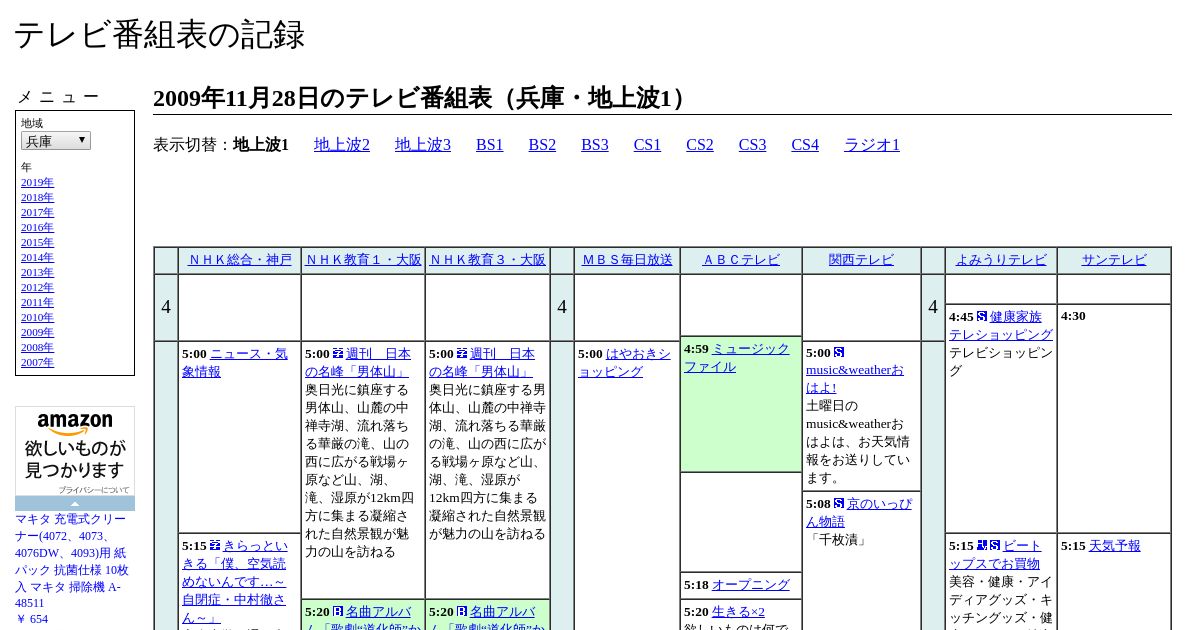Screen dimensions: 1200x630
Task: Open the 2007年 archive link
Action: [x=37, y=362]
